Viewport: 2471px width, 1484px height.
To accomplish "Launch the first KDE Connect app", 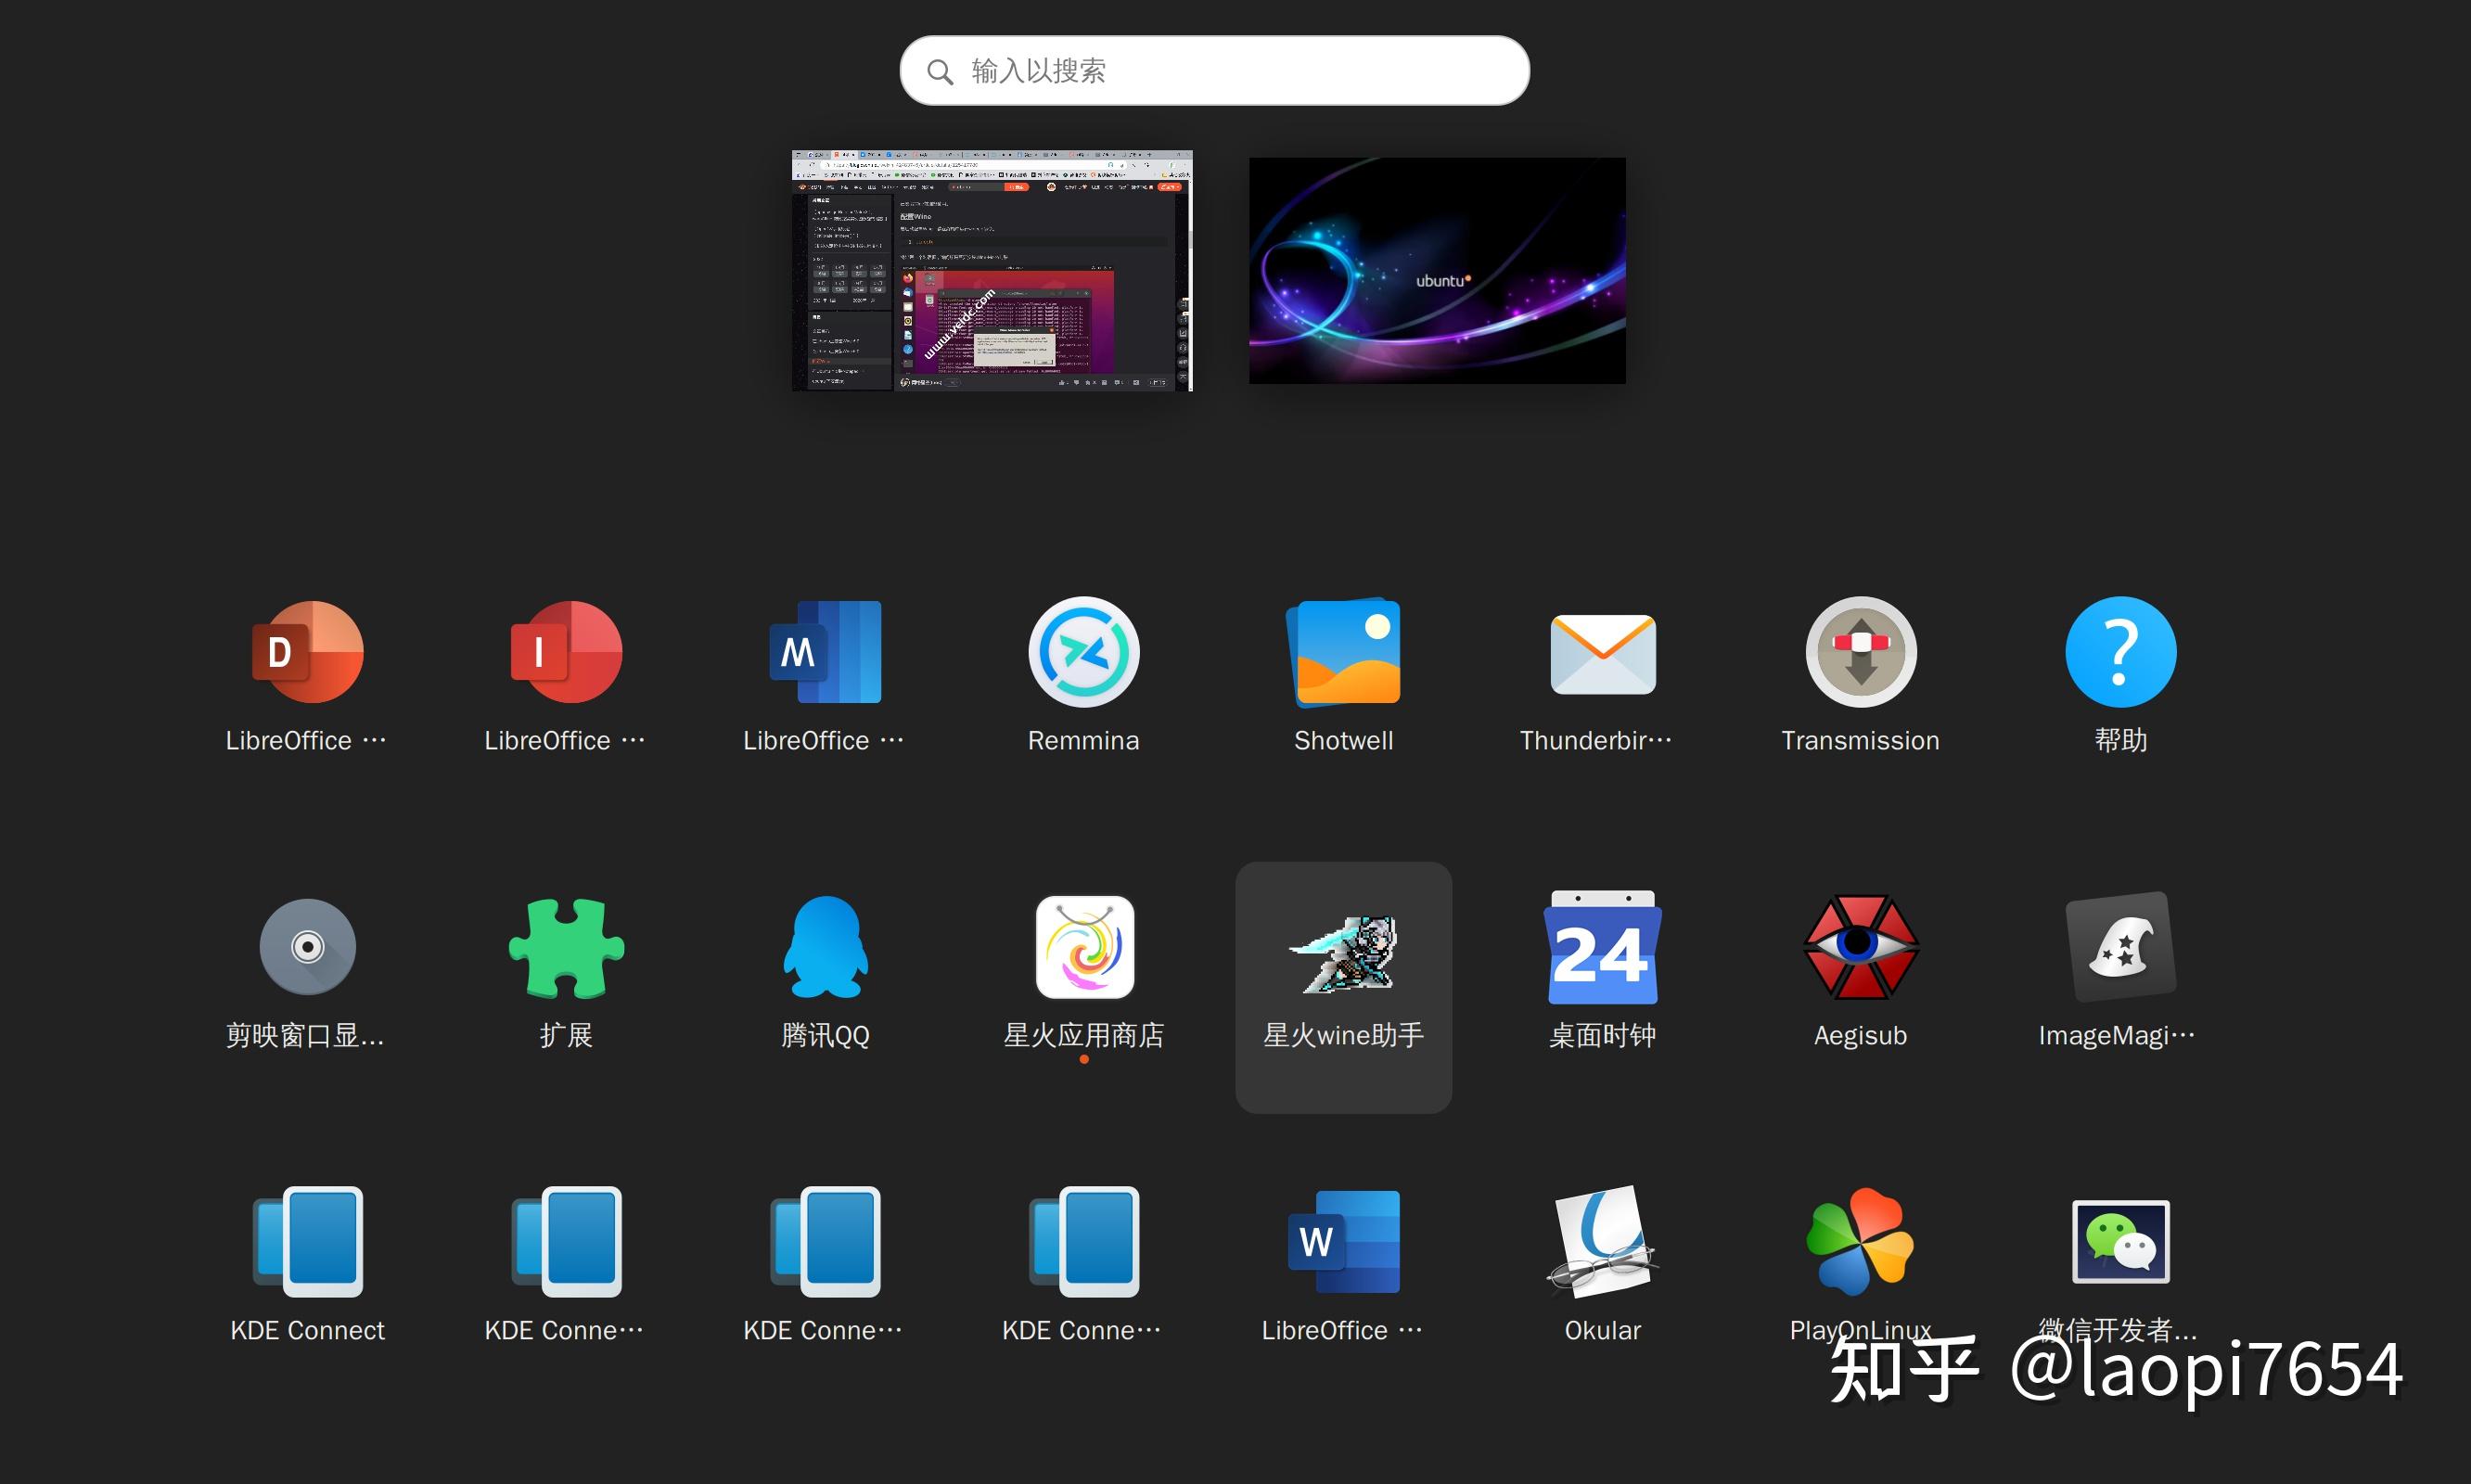I will point(306,1242).
